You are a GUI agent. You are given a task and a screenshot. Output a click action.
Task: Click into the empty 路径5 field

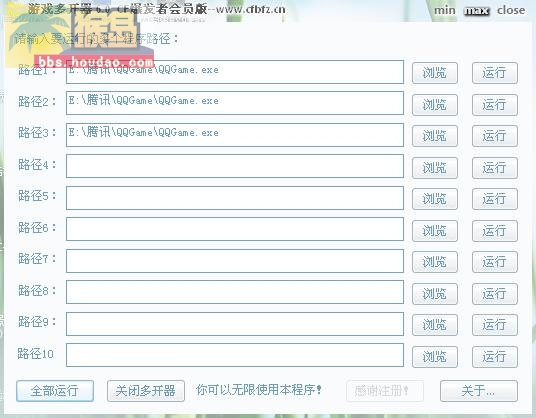pyautogui.click(x=235, y=198)
